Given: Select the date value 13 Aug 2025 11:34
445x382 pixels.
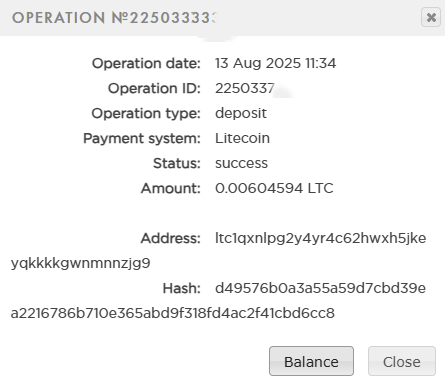Looking at the screenshot, I should (275, 63).
